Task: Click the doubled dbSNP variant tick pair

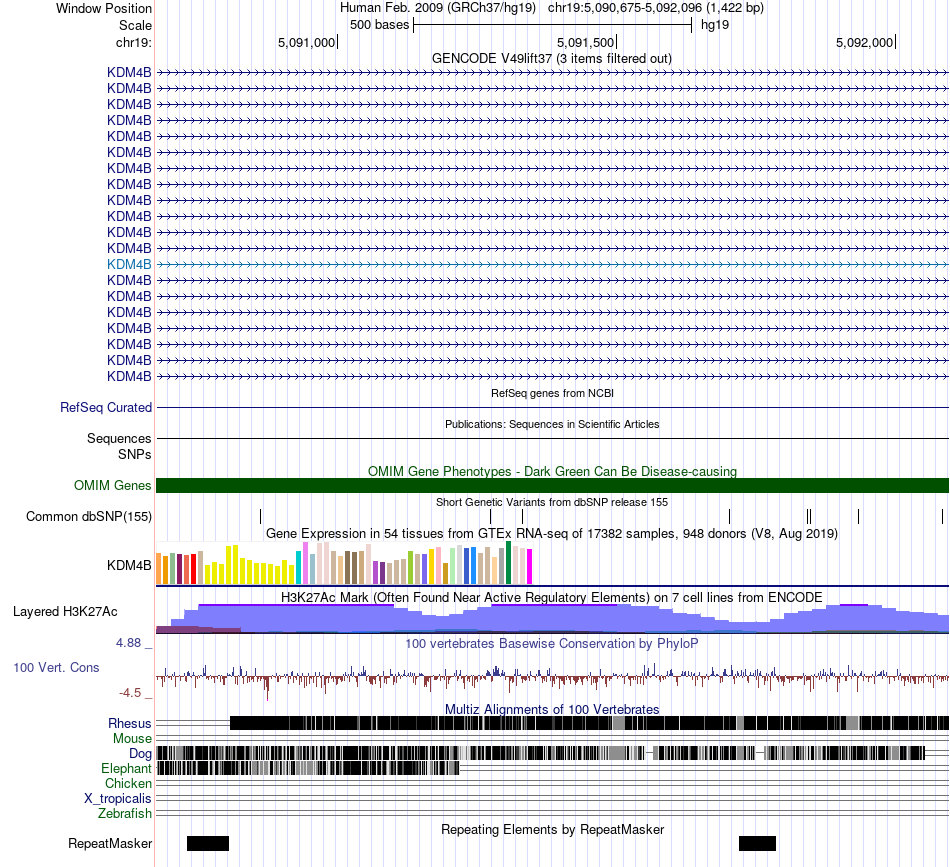Action: tap(809, 516)
